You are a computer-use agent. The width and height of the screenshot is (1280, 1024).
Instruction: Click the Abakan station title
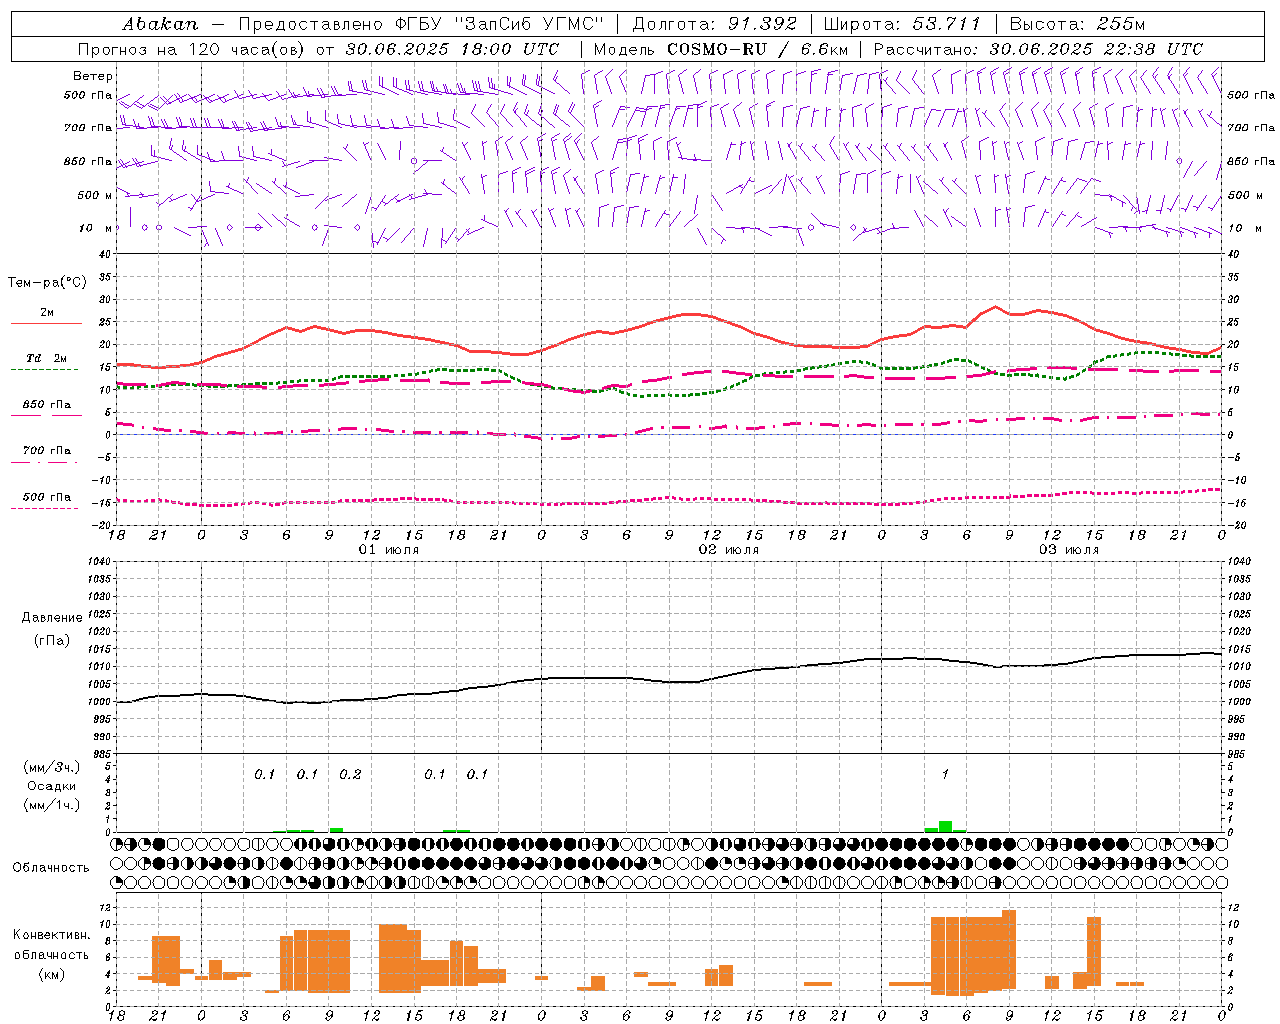click(160, 23)
